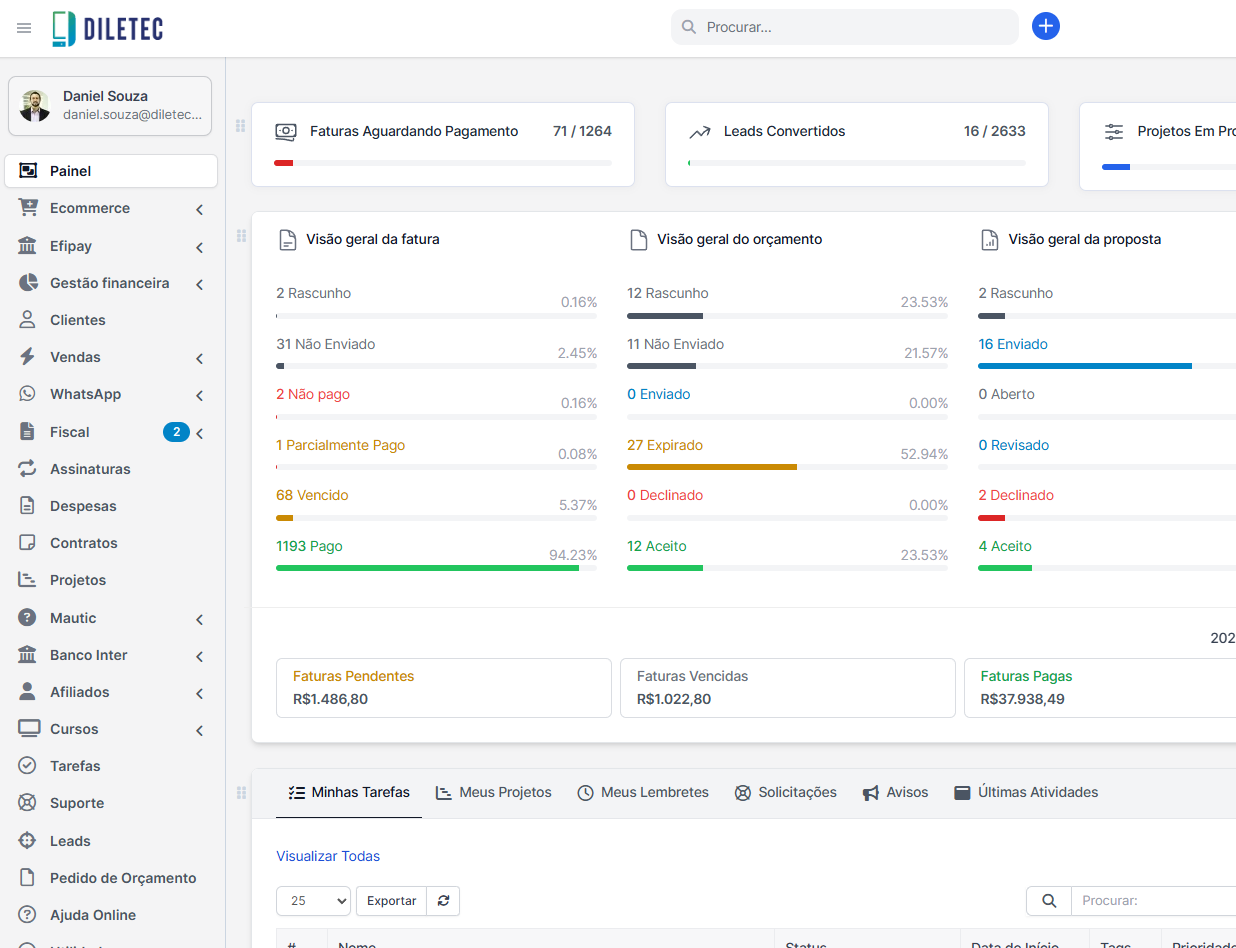The image size is (1236, 948).
Task: Click the 27 Expirado orange progress bar
Action: pyautogui.click(x=712, y=467)
